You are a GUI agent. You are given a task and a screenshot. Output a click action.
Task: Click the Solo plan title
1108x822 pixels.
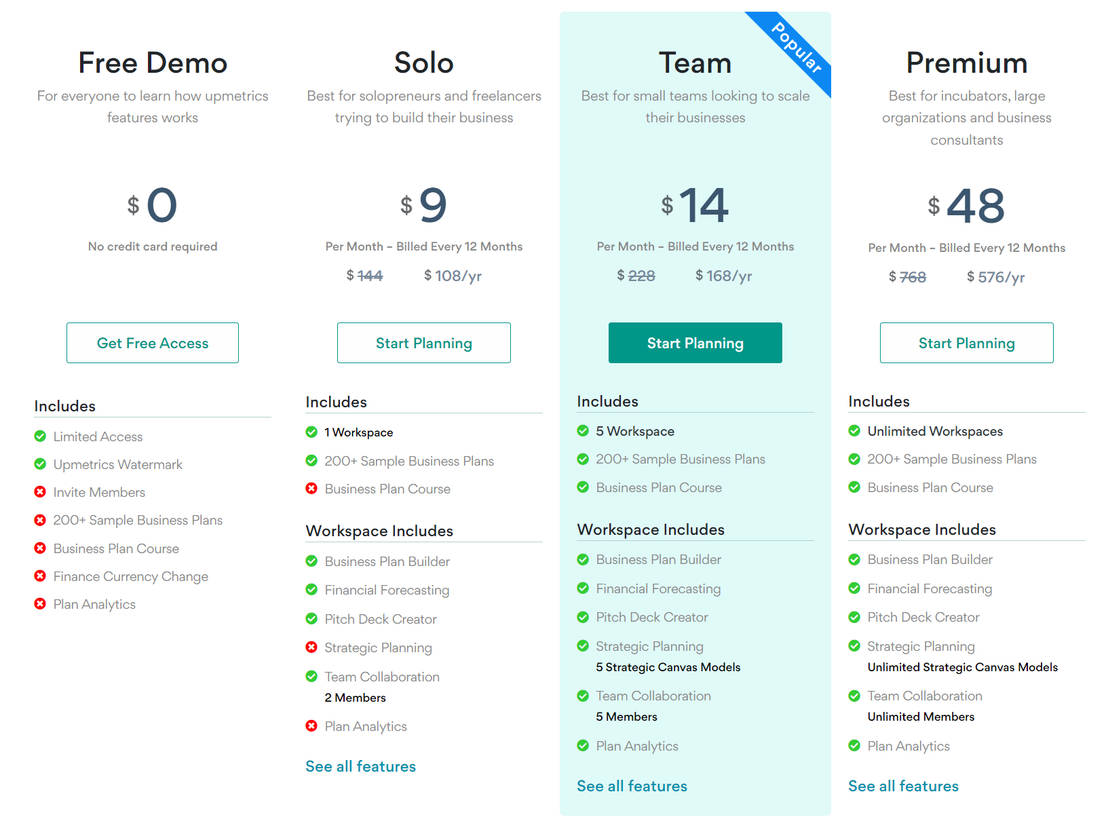tap(424, 63)
